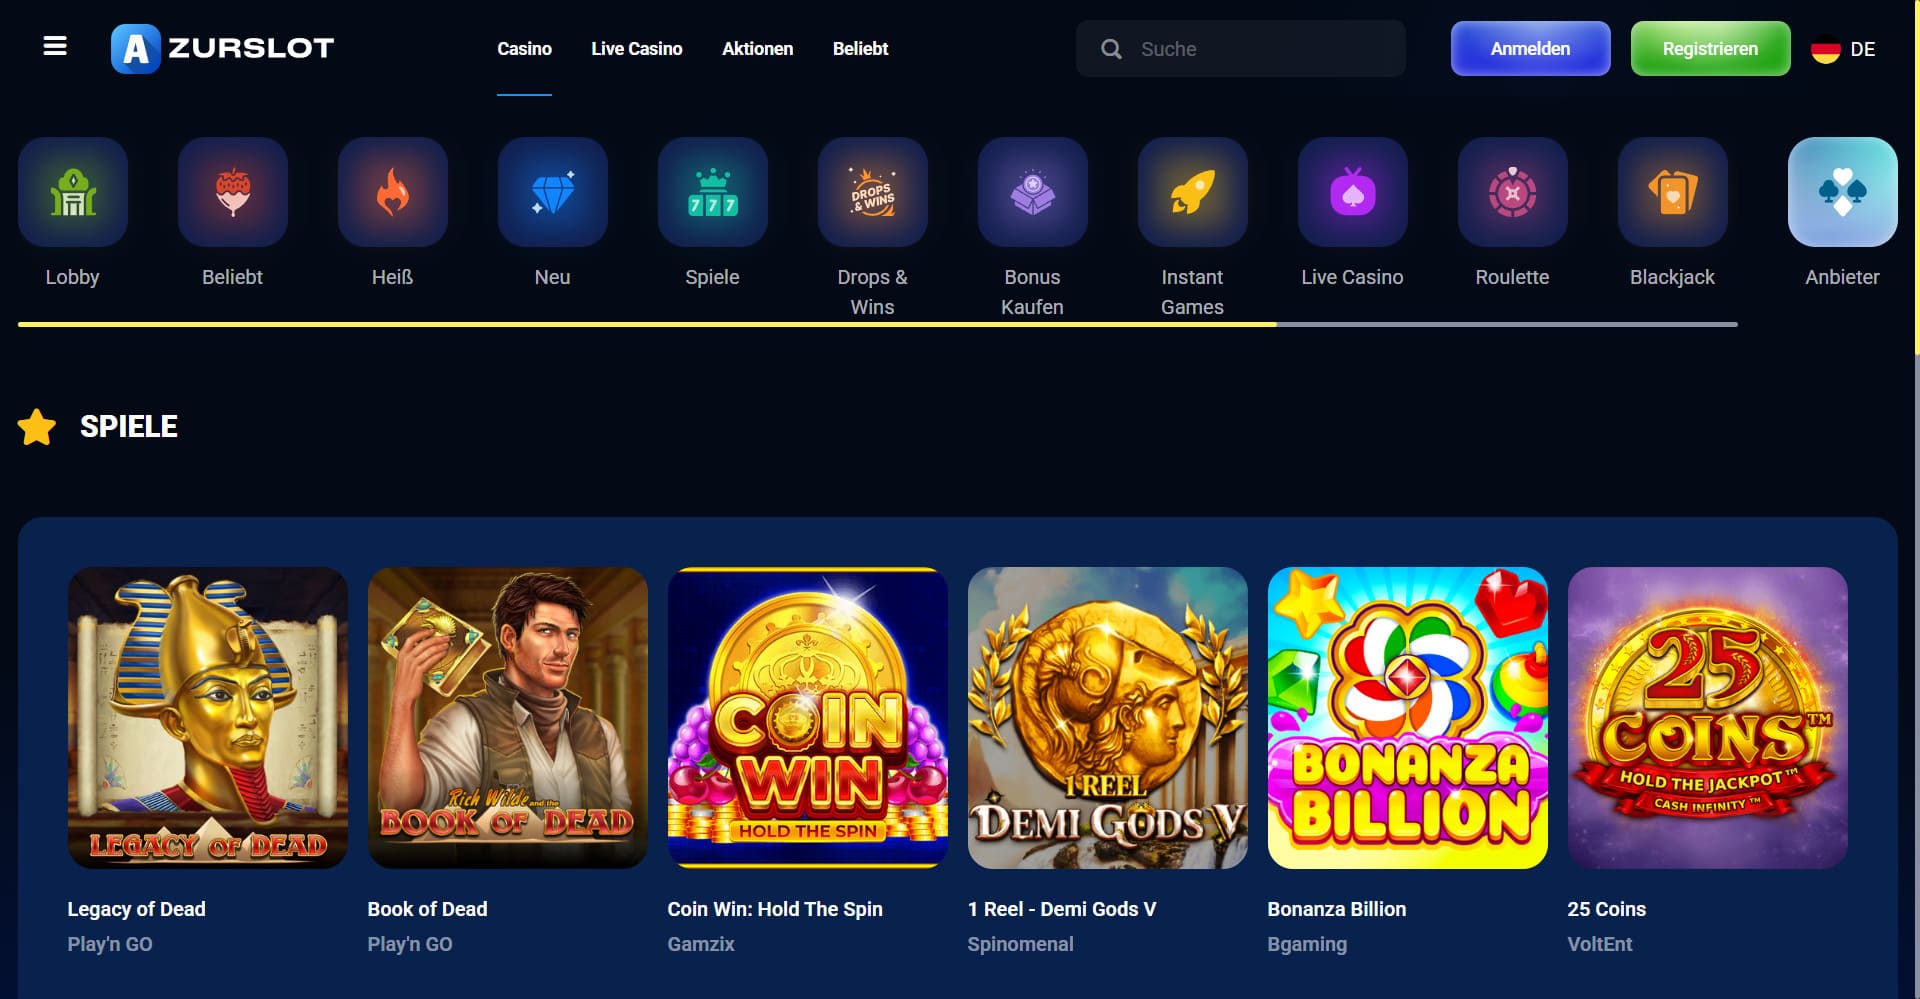Choose the Neu diamond category

[x=553, y=192]
